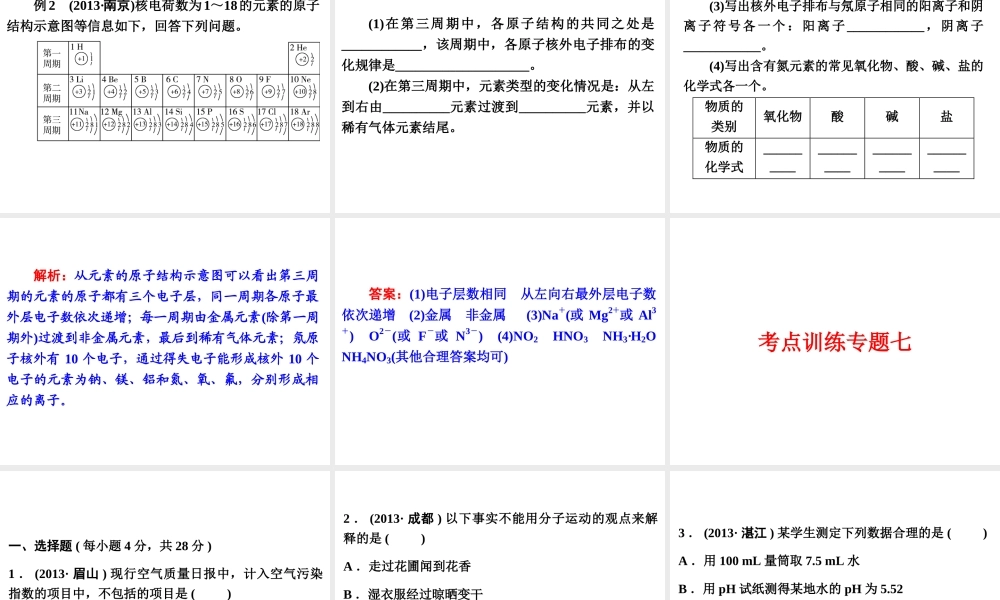Viewport: 1000px width, 600px height.
Task: Click the 酸 column header
Action: click(x=837, y=117)
